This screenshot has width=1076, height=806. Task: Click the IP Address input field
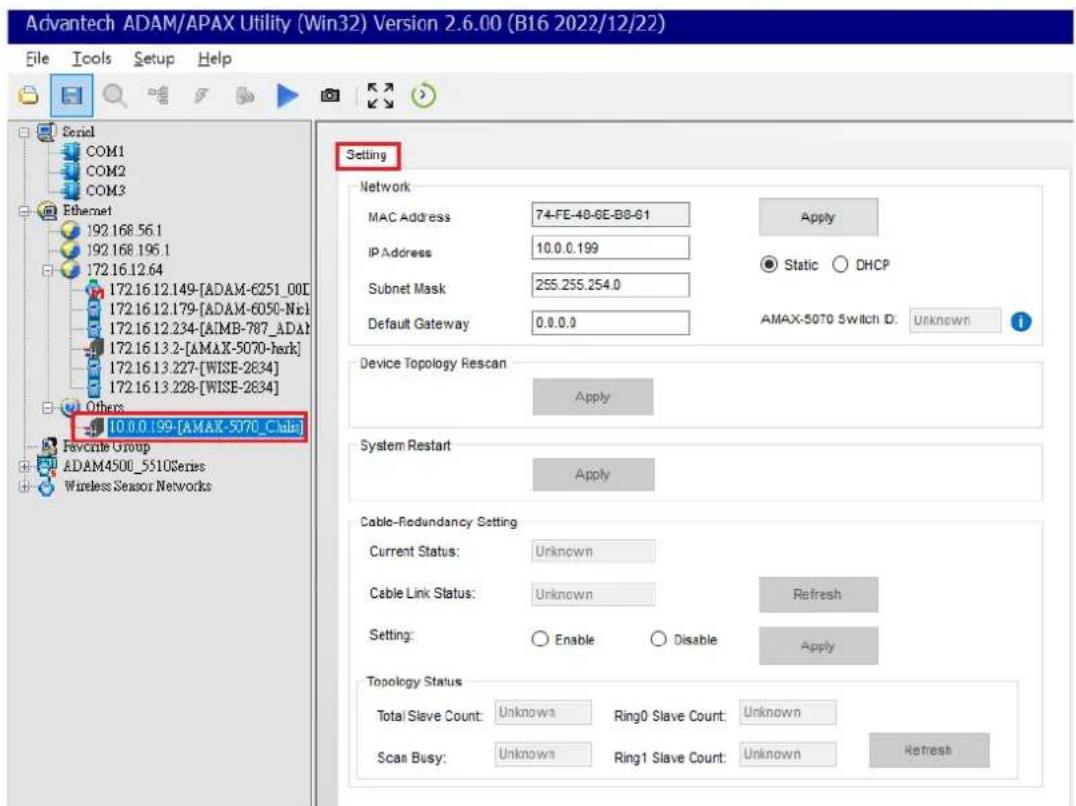click(x=610, y=248)
